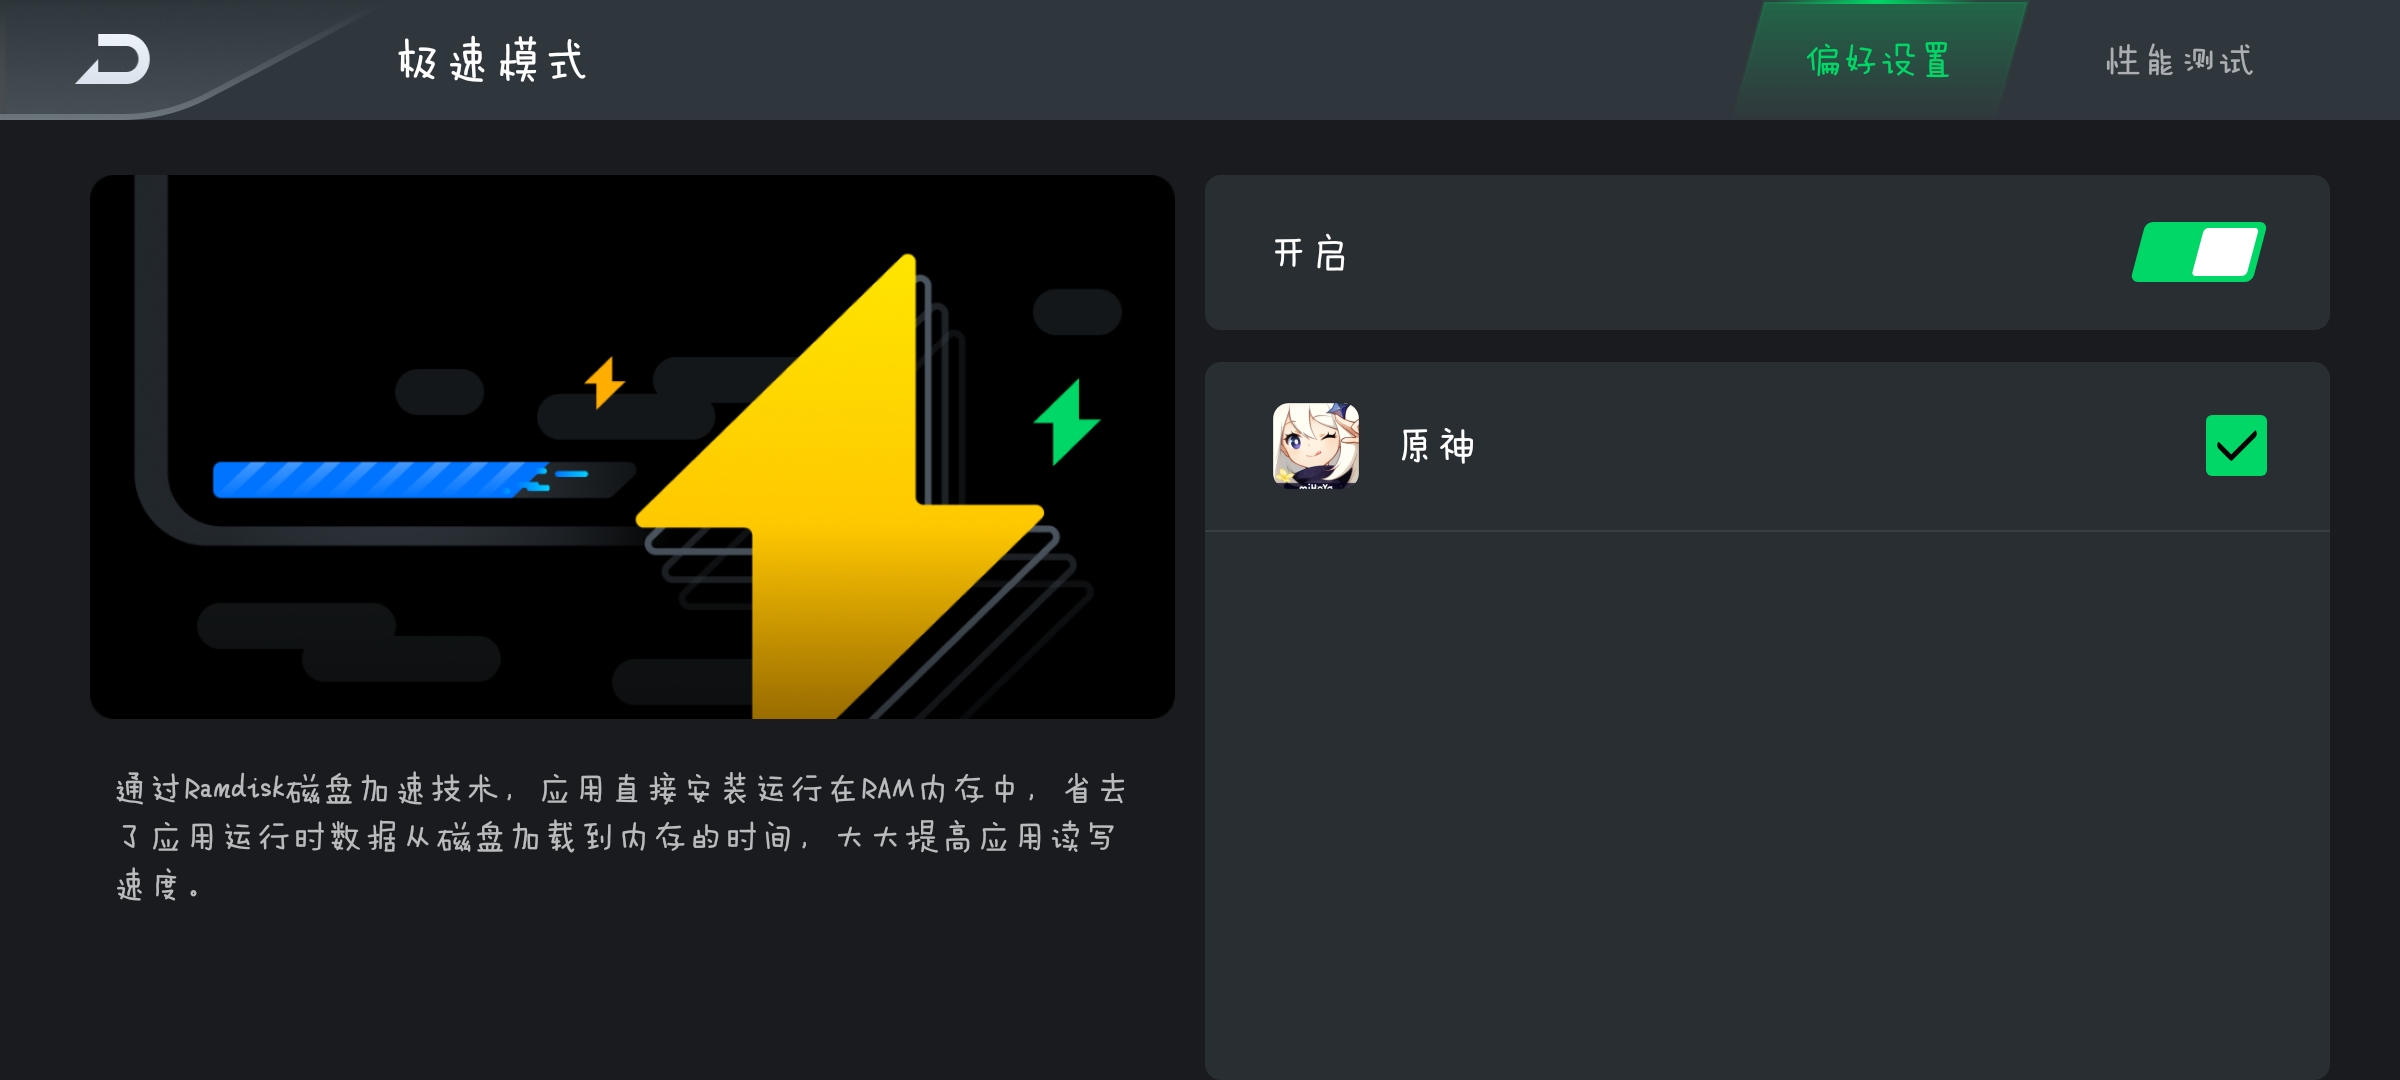This screenshot has height=1080, width=2400.
Task: Tap the dark cloud shape at illustration bottom left
Action: 348,641
